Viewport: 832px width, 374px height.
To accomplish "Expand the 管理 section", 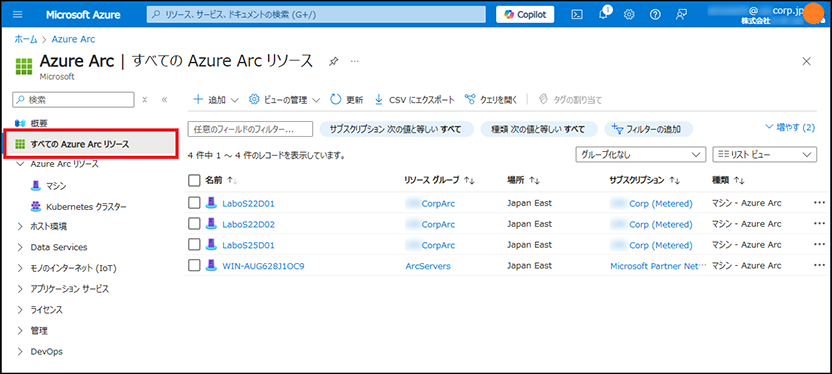I will 20,330.
